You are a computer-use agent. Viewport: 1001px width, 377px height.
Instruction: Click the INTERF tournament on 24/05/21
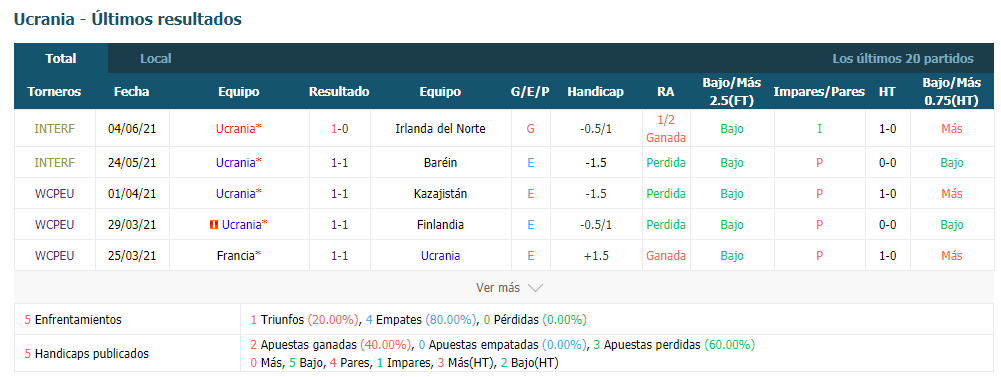coord(54,163)
